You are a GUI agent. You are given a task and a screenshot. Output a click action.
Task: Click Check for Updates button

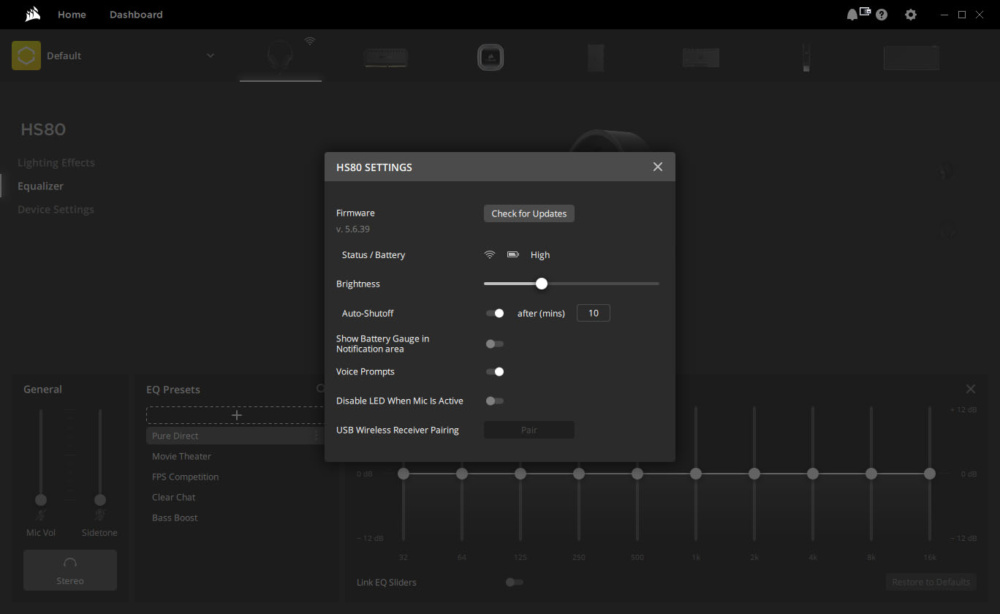point(529,214)
